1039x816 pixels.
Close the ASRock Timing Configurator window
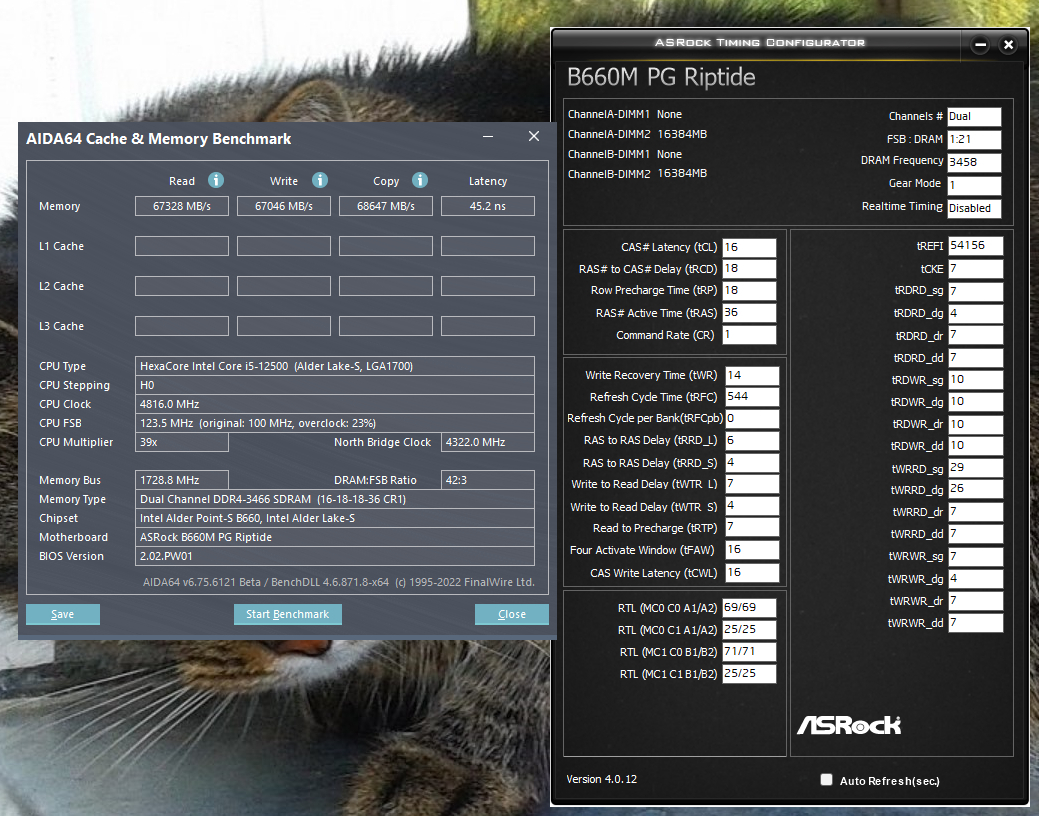click(x=1008, y=45)
